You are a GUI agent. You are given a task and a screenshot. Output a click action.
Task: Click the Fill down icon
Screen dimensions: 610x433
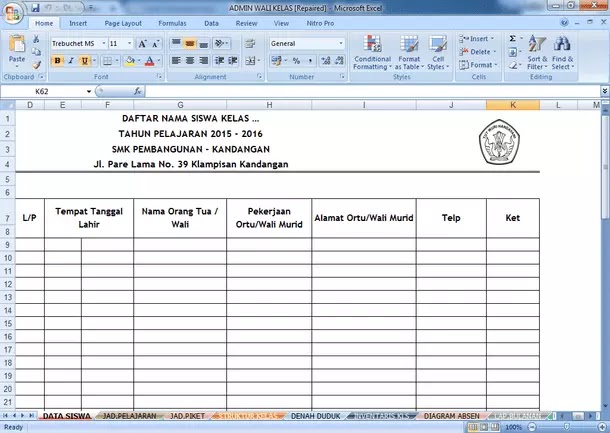click(x=513, y=52)
